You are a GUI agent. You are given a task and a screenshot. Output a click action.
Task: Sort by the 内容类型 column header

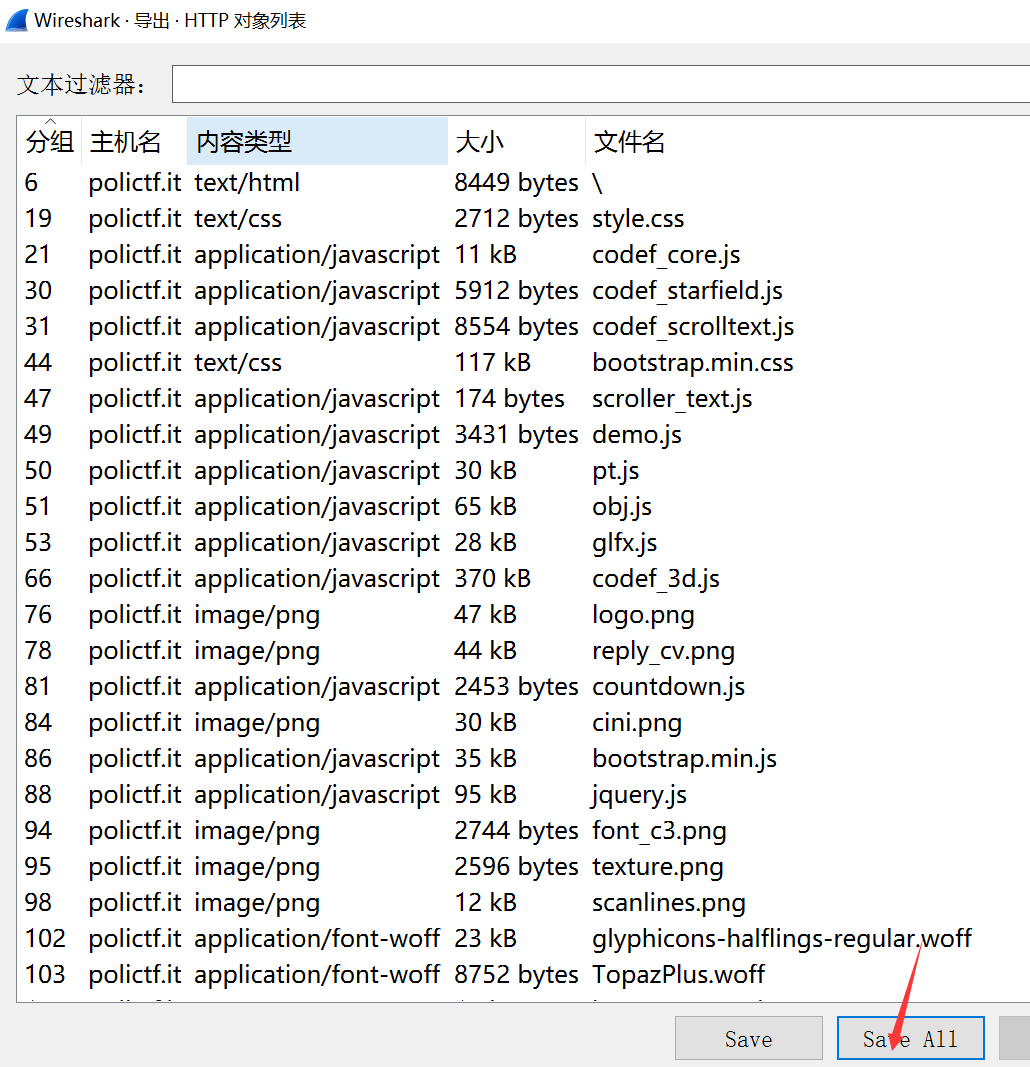tap(317, 142)
